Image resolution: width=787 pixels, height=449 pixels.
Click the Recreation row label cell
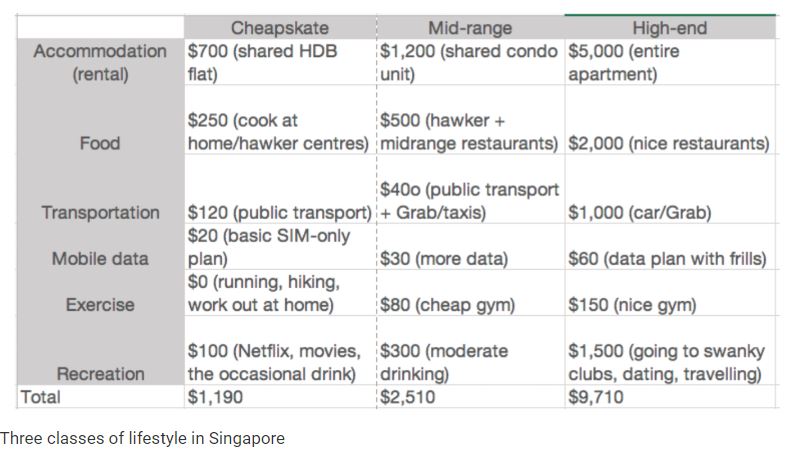[100, 351]
